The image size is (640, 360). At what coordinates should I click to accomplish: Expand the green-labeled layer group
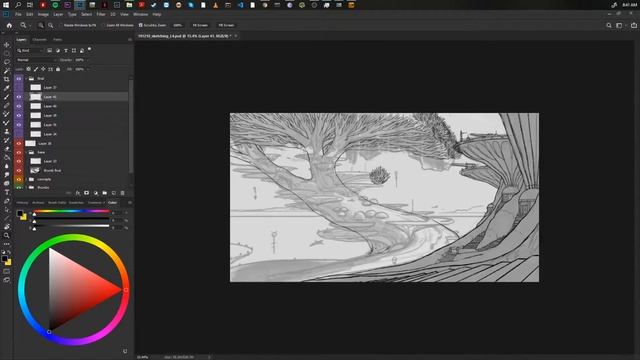click(27, 187)
